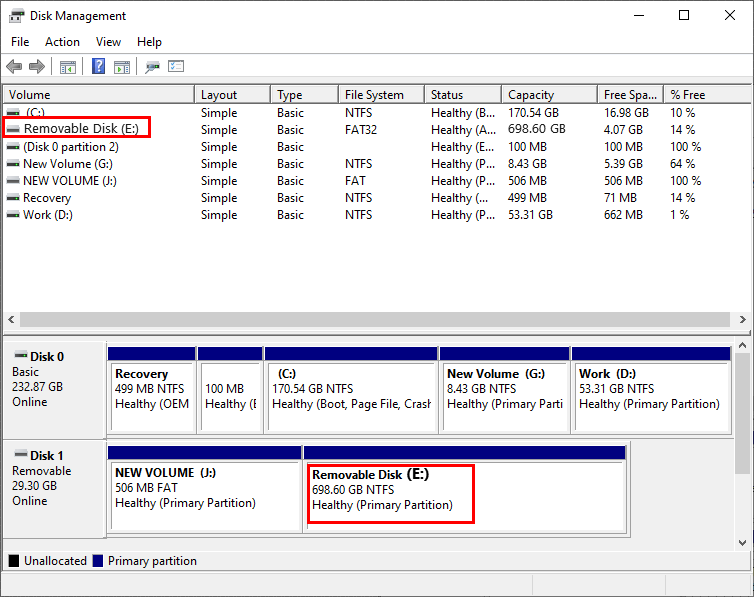Image resolution: width=754 pixels, height=597 pixels.
Task: Click the down arrow of graphical view scrollbar
Action: (x=743, y=541)
